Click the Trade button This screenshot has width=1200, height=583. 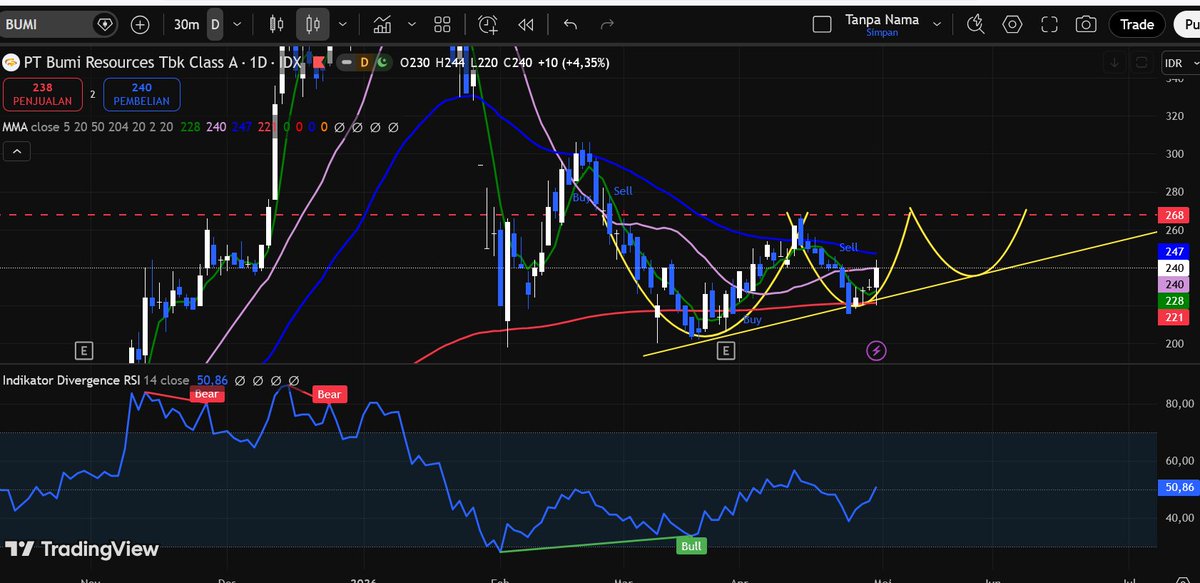(1136, 24)
